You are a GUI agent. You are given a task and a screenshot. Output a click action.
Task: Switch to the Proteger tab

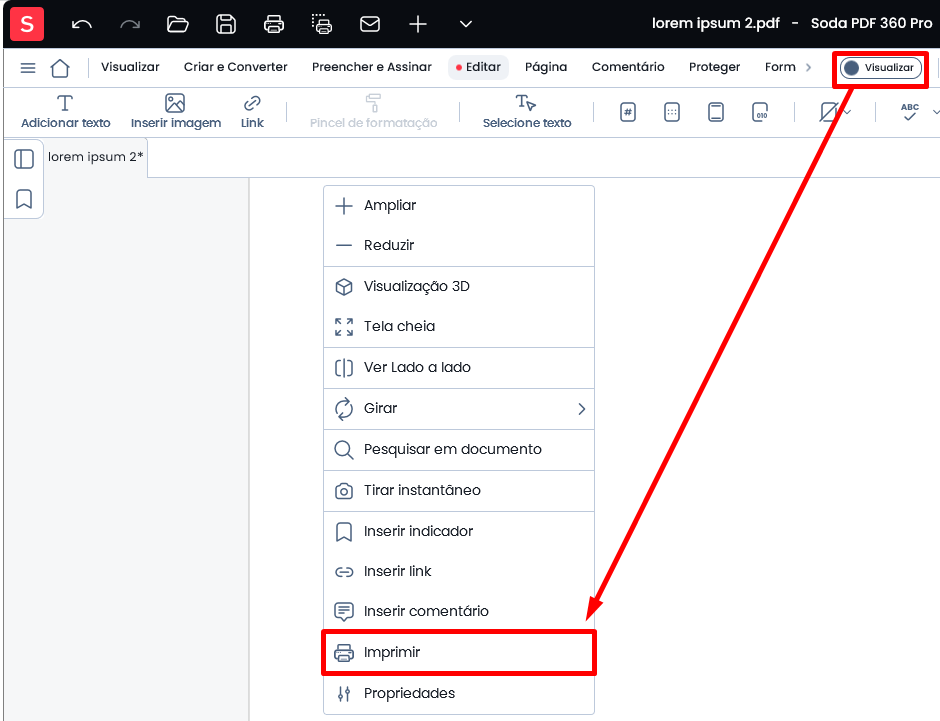coord(715,67)
